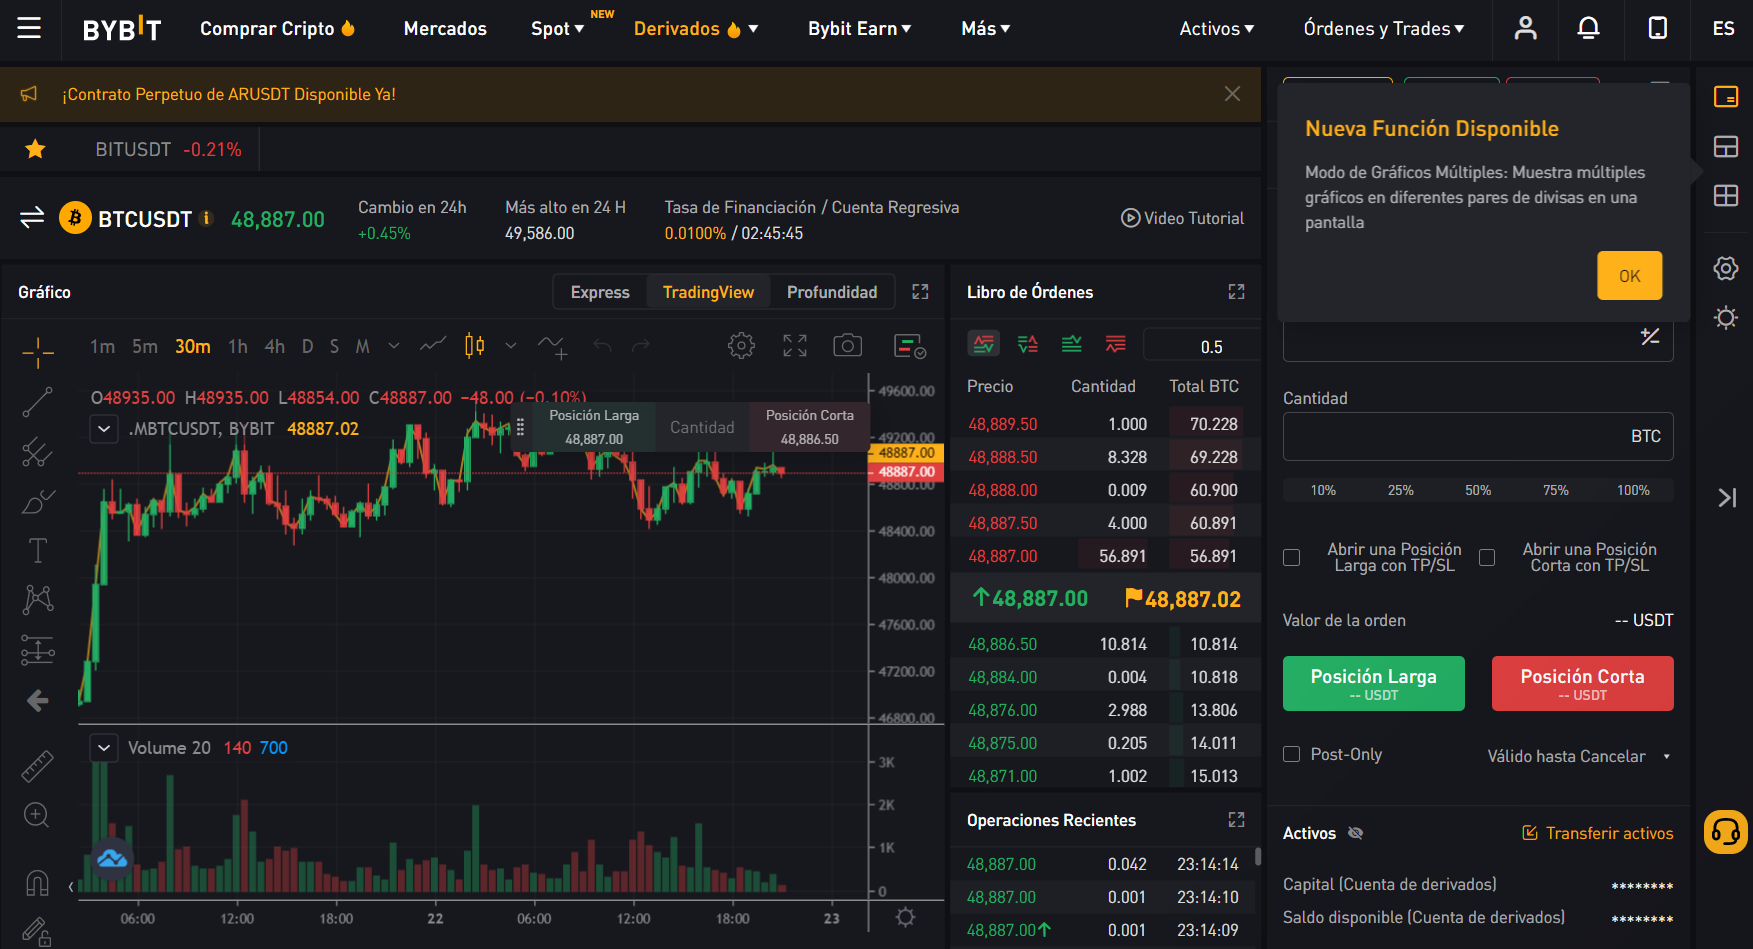Click the notifications bell icon
This screenshot has height=949, width=1753.
click(x=1588, y=28)
